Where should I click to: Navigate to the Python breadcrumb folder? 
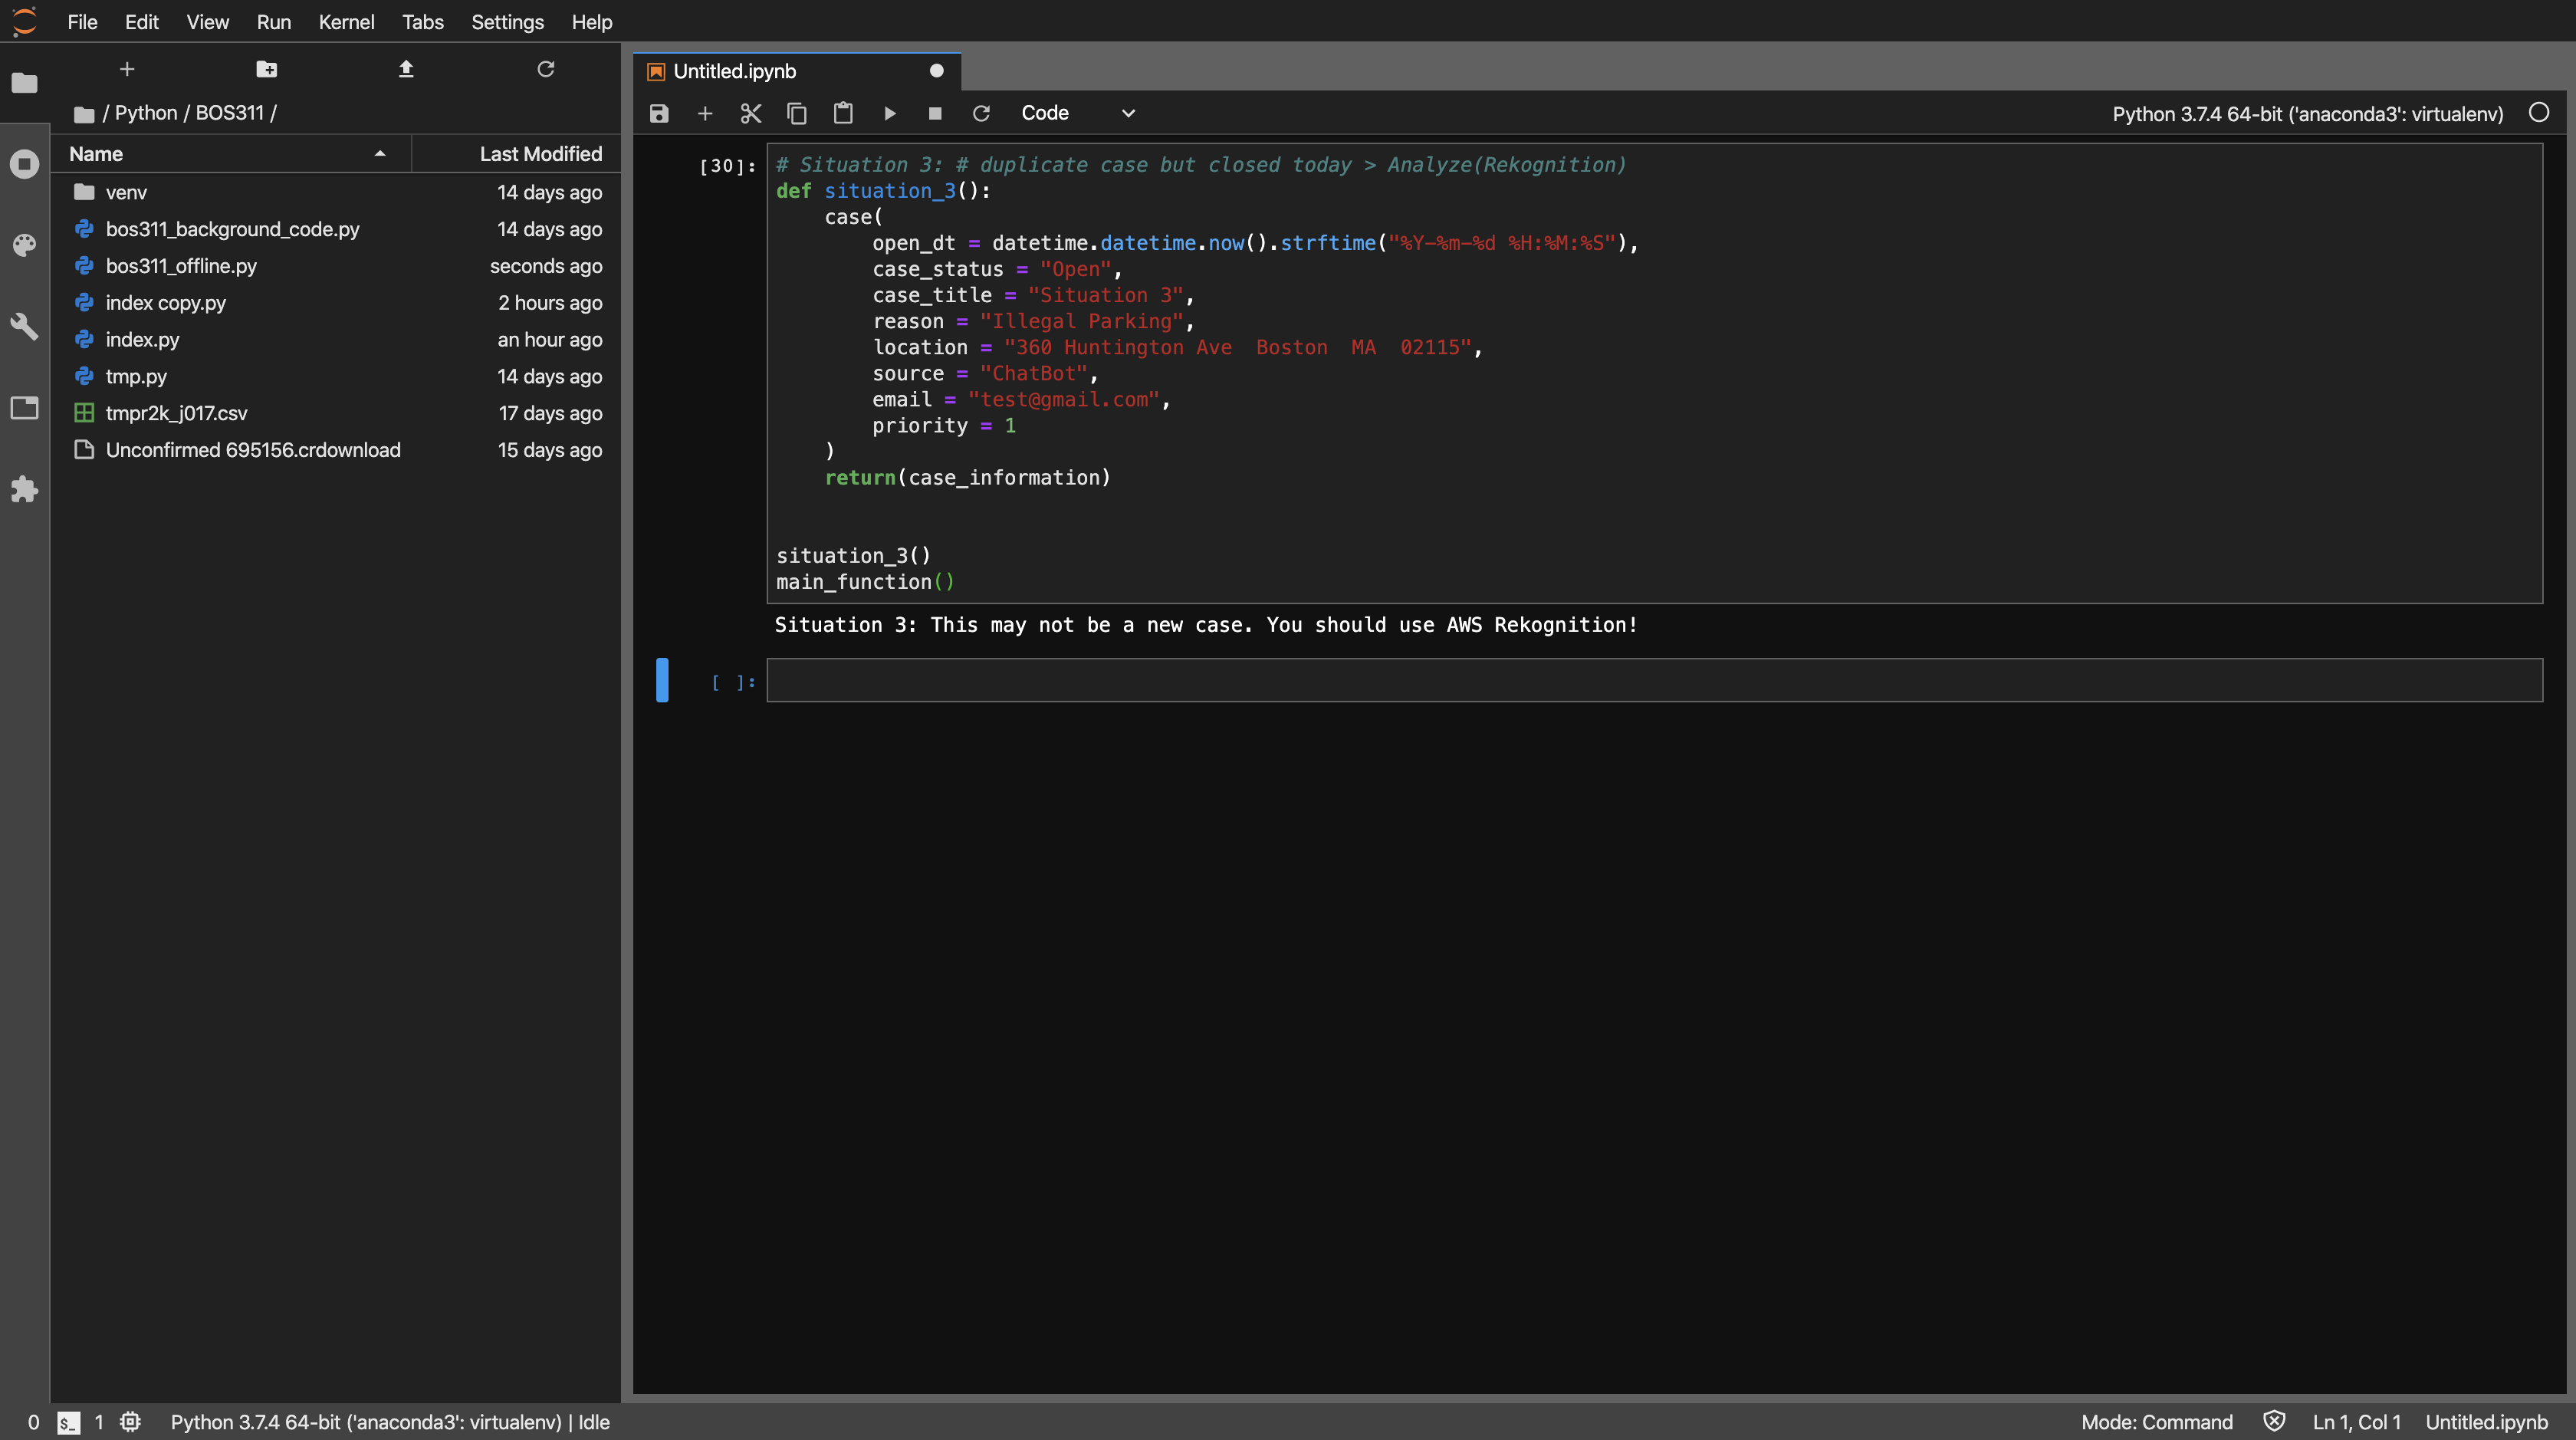click(146, 113)
